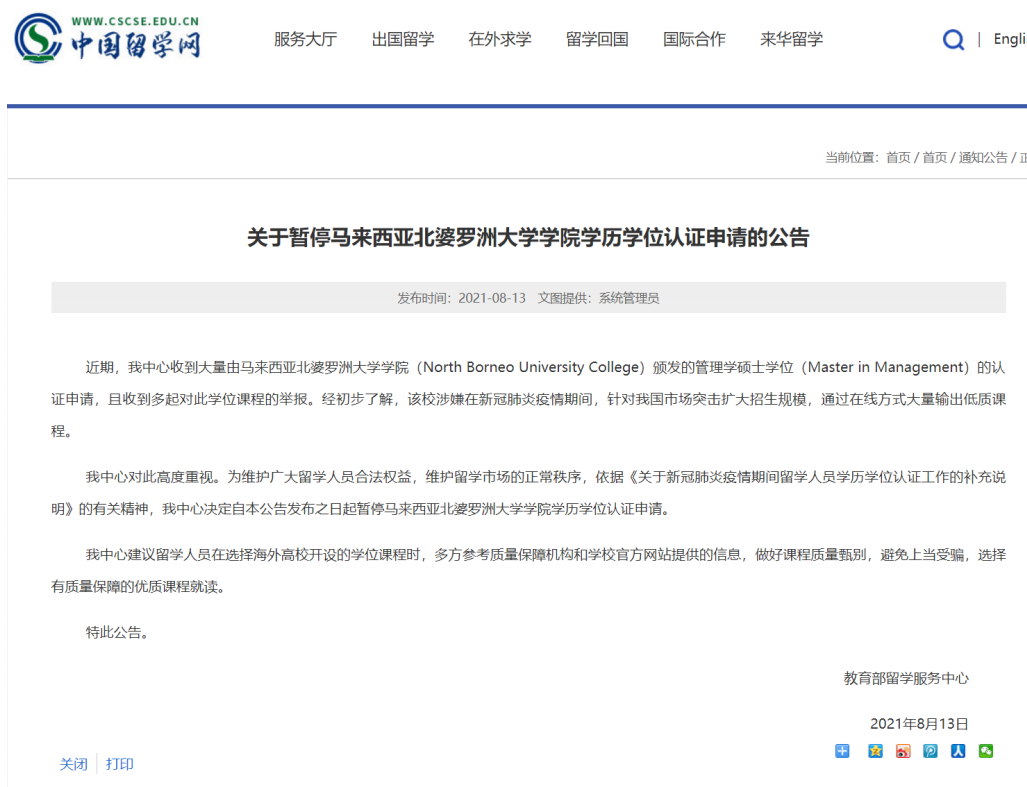The width and height of the screenshot is (1027, 787).
Task: Open the 服务大厅 menu
Action: [x=305, y=39]
